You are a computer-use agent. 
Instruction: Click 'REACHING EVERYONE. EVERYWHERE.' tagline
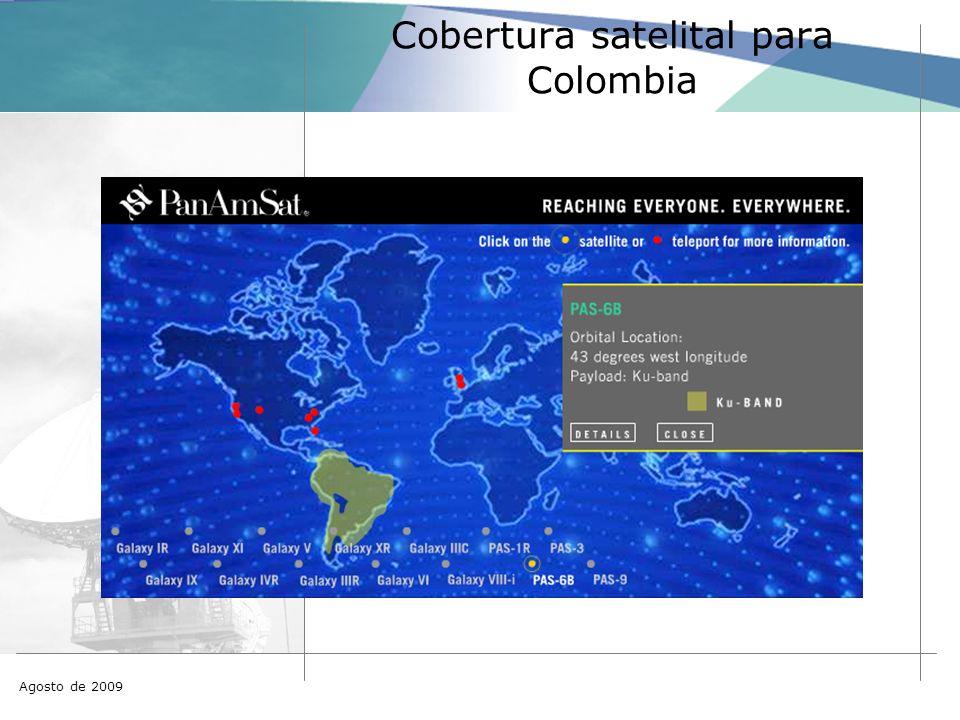[x=696, y=206]
